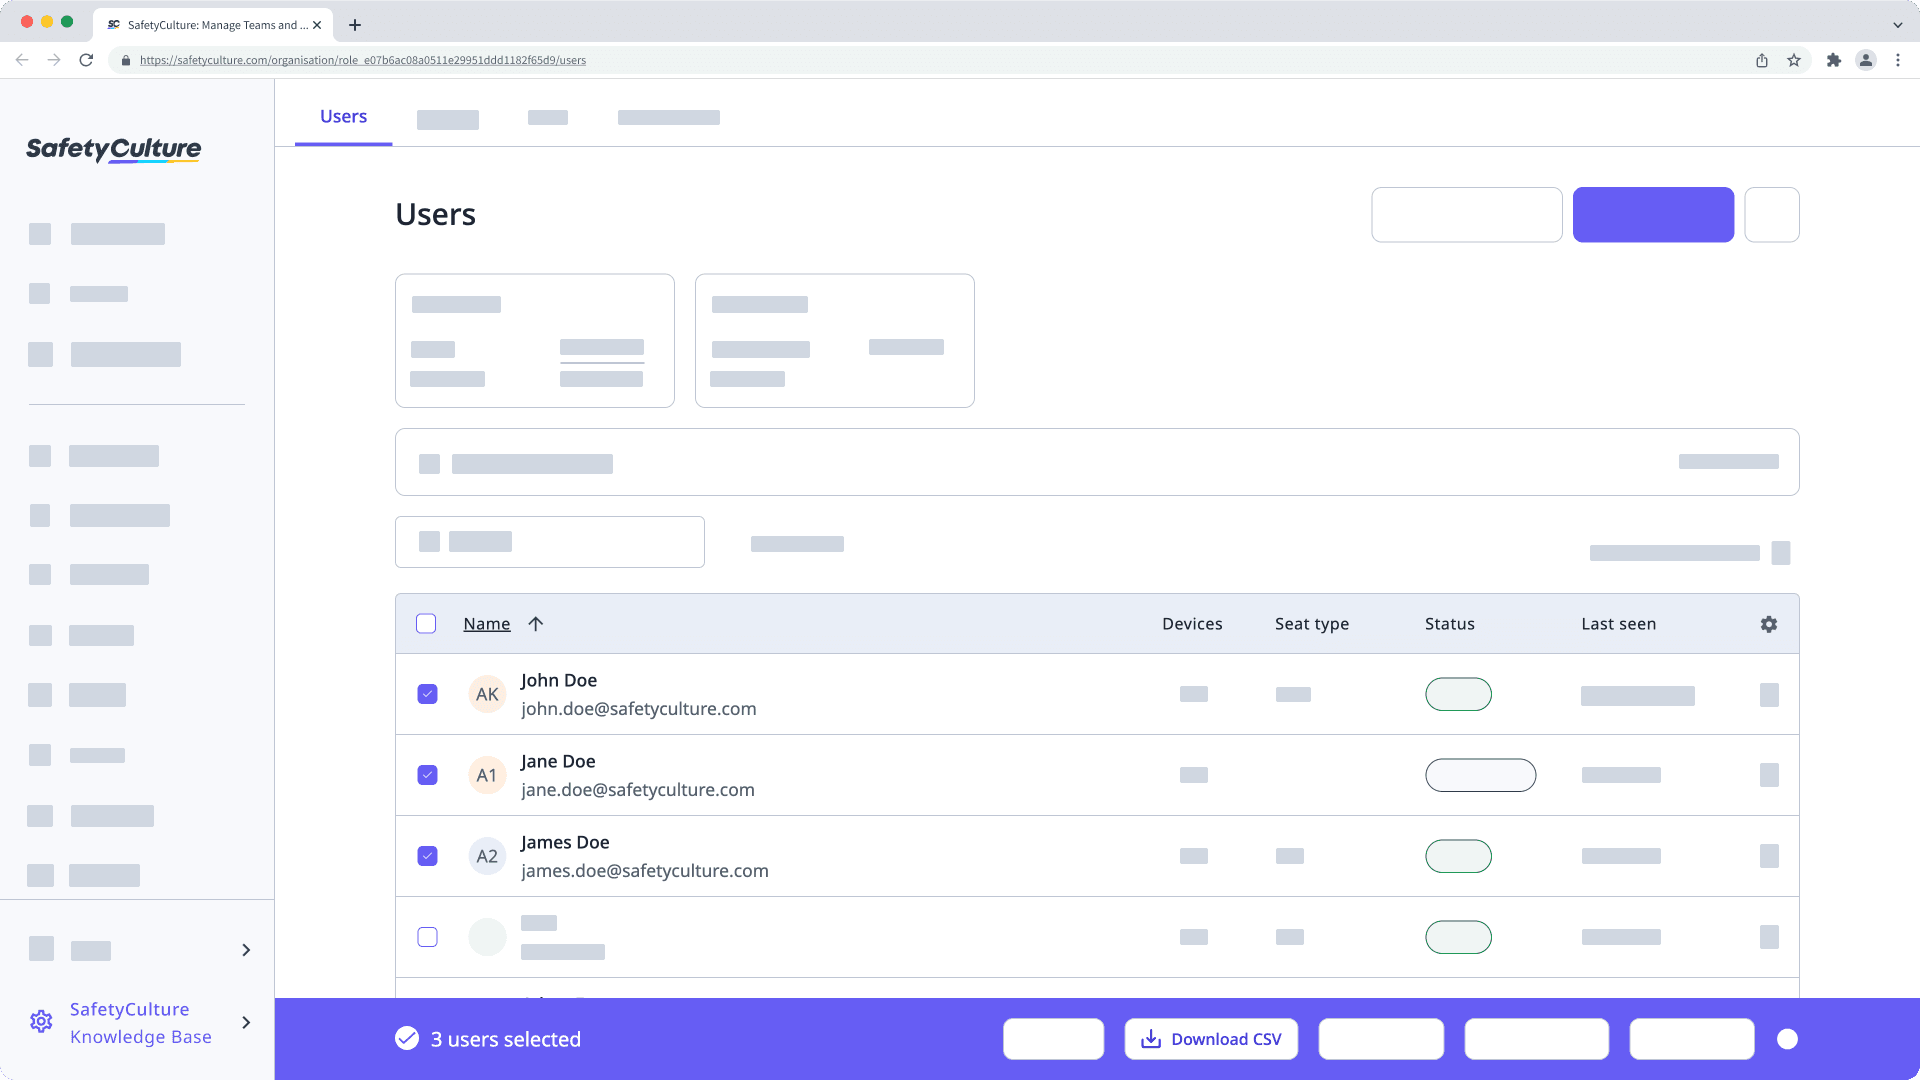Screen dimensions: 1920x1080
Task: Sort by Name using the sort arrow
Action: pos(536,623)
